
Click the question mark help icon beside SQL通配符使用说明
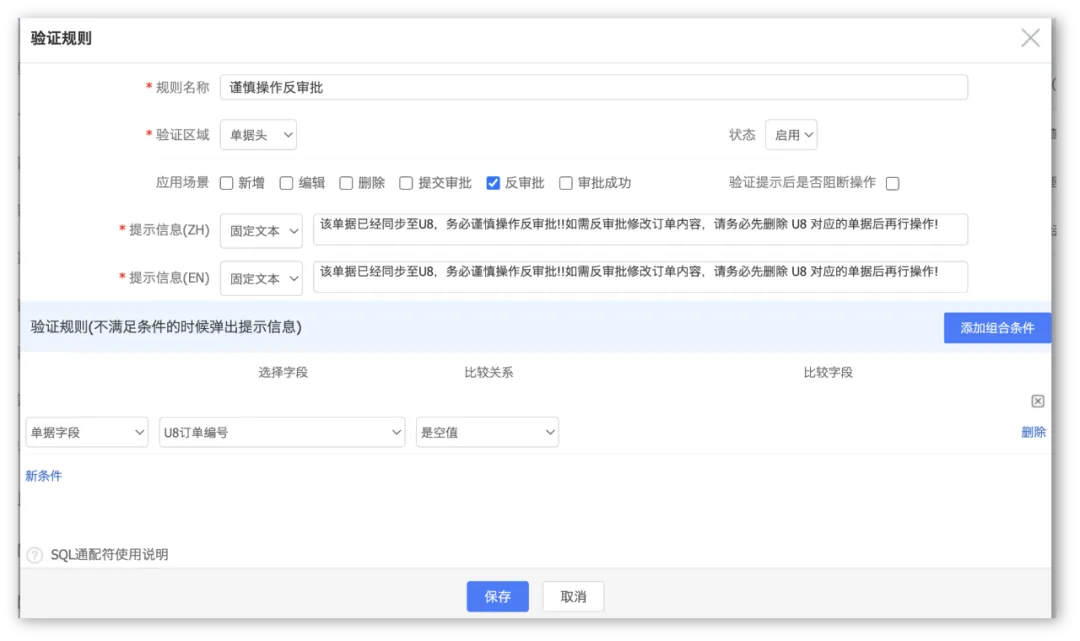(x=34, y=555)
